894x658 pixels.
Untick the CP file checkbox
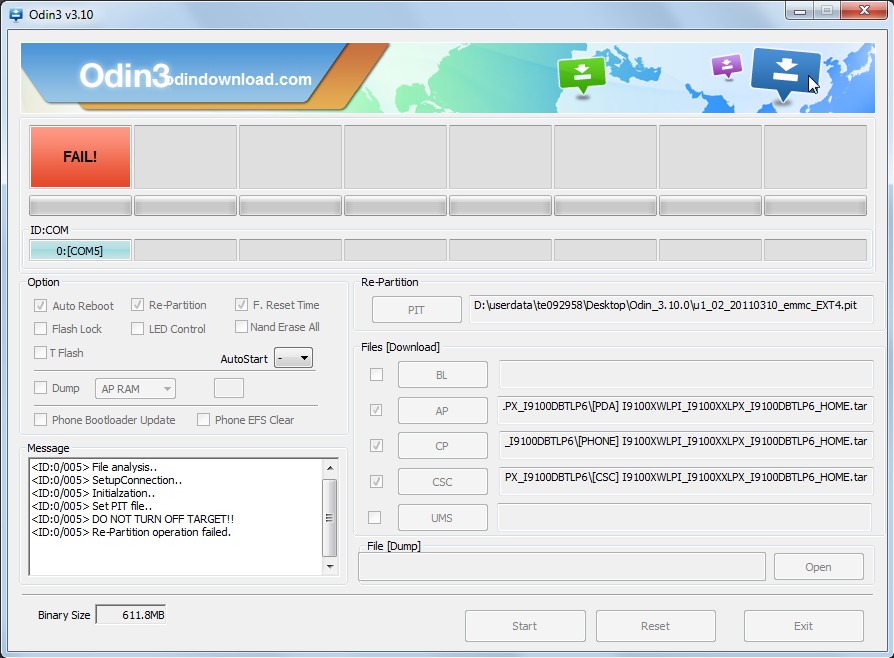pyautogui.click(x=376, y=445)
